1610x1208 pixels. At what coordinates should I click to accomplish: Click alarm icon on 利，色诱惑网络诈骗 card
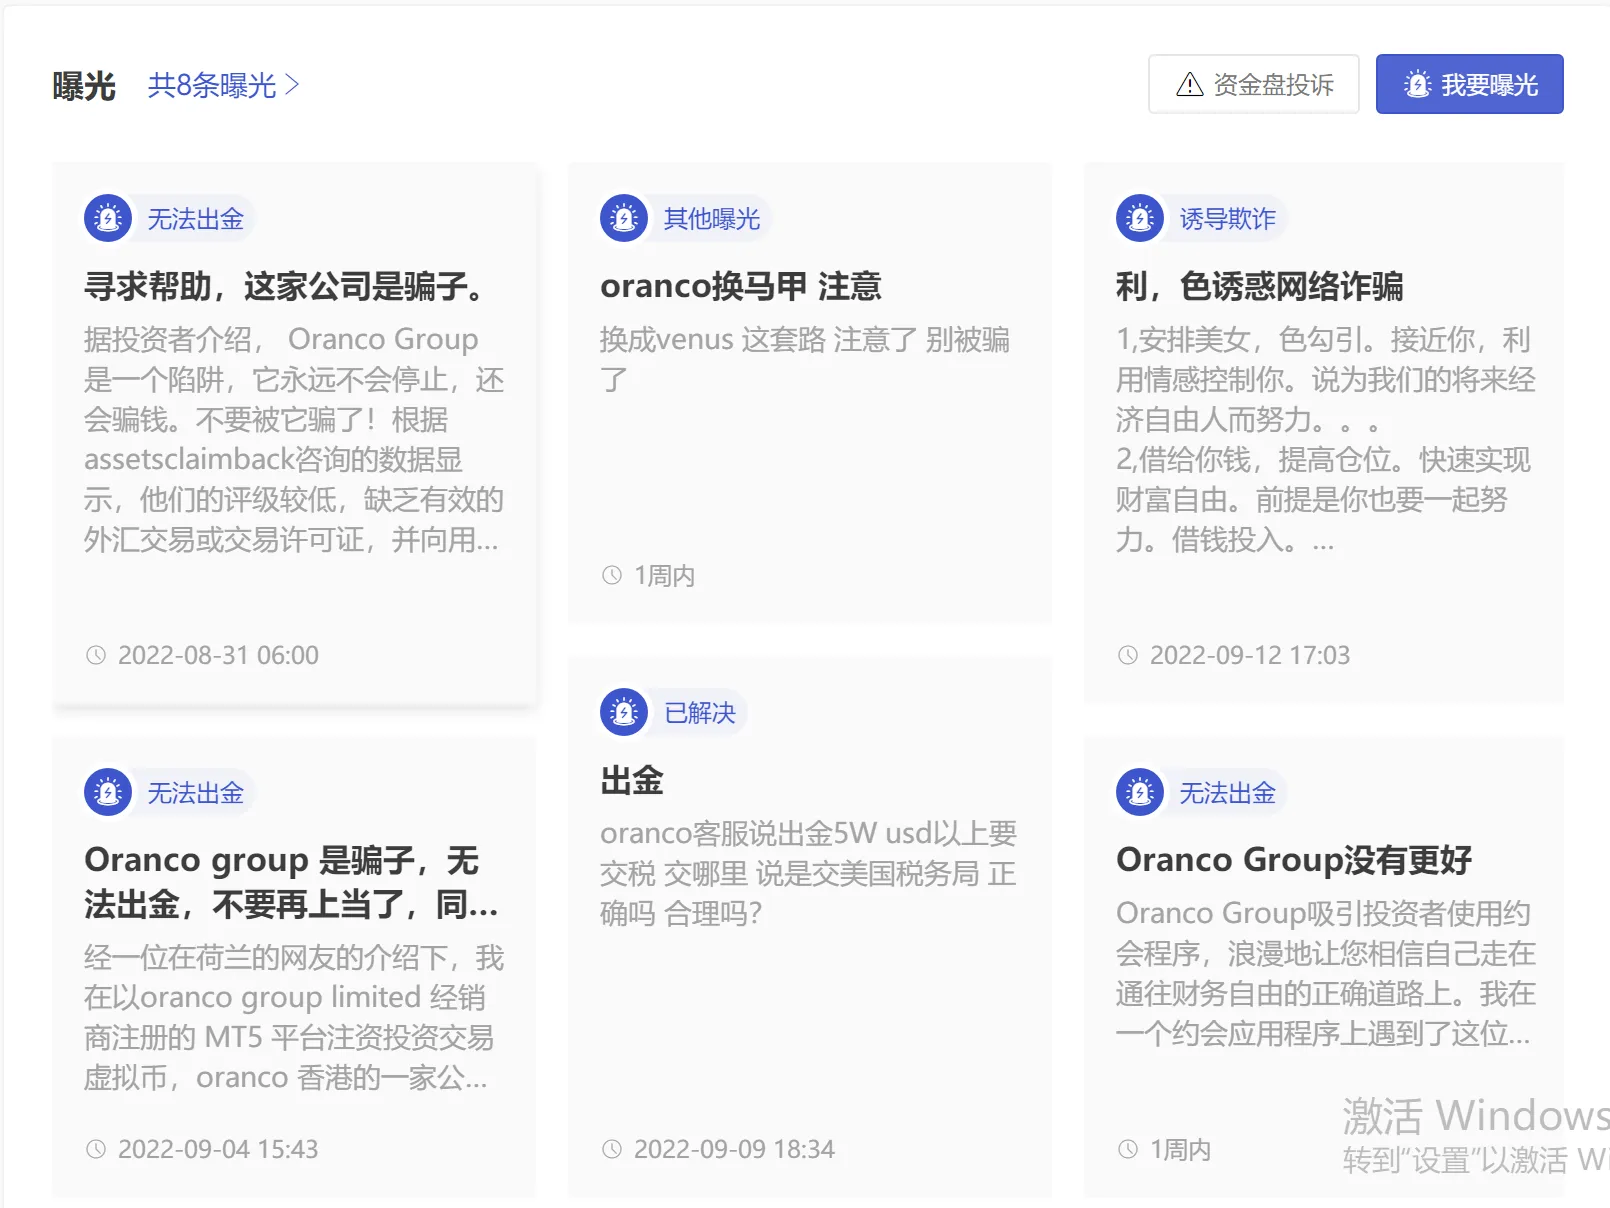(1140, 218)
